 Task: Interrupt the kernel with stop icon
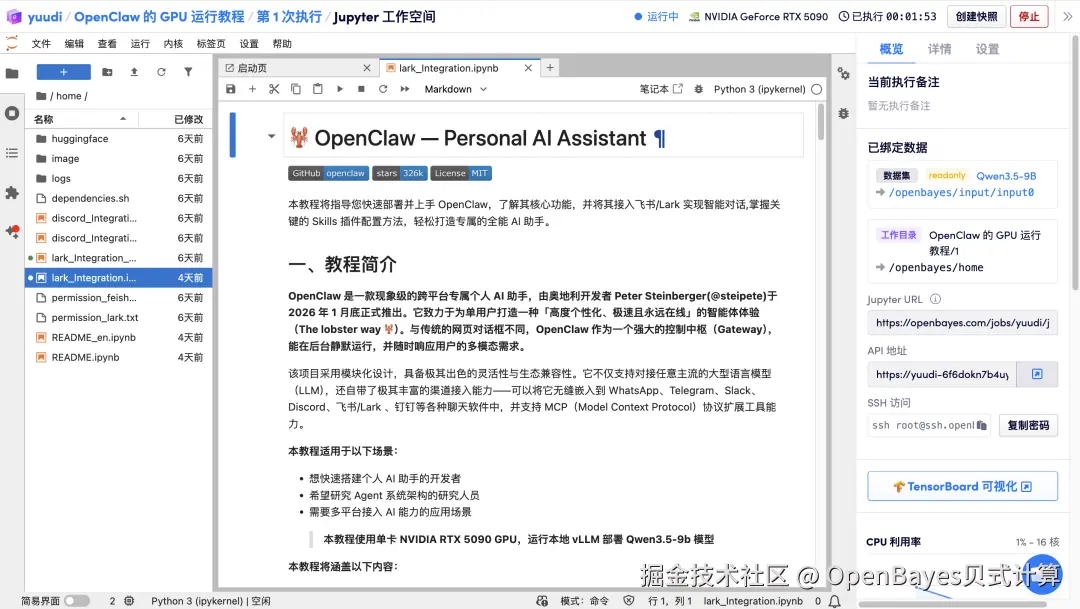pyautogui.click(x=361, y=89)
